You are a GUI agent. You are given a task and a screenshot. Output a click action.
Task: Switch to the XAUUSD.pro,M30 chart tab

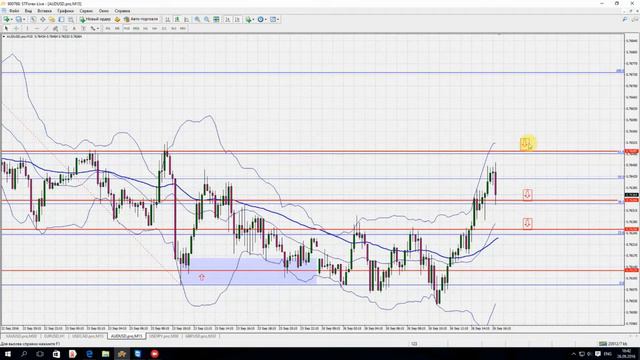point(21,336)
